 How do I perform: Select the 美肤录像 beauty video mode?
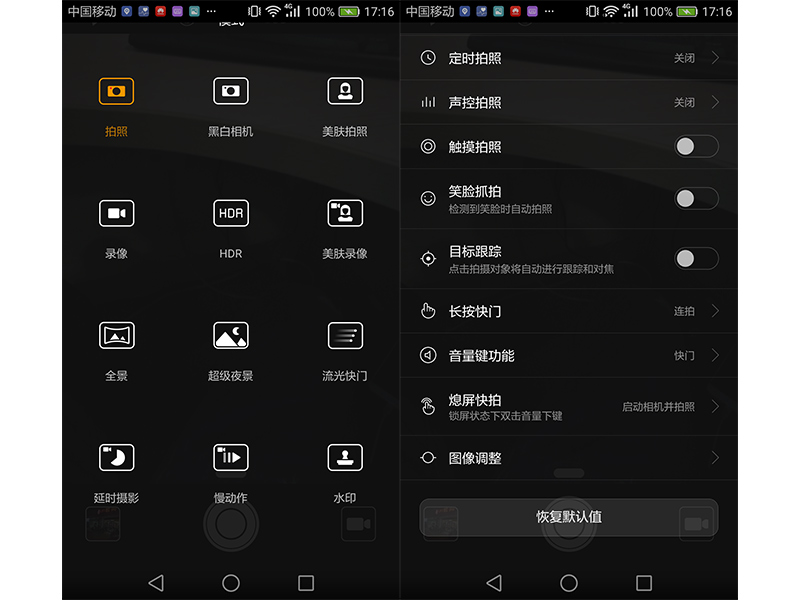coord(345,213)
